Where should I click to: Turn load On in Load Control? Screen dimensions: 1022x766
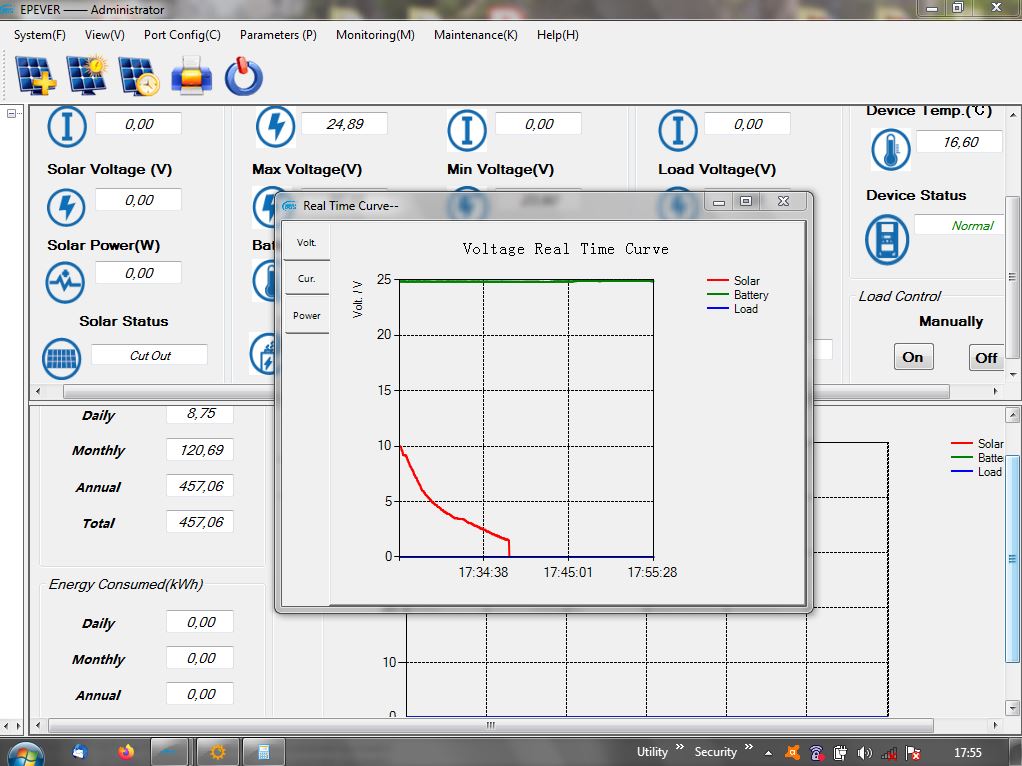913,357
